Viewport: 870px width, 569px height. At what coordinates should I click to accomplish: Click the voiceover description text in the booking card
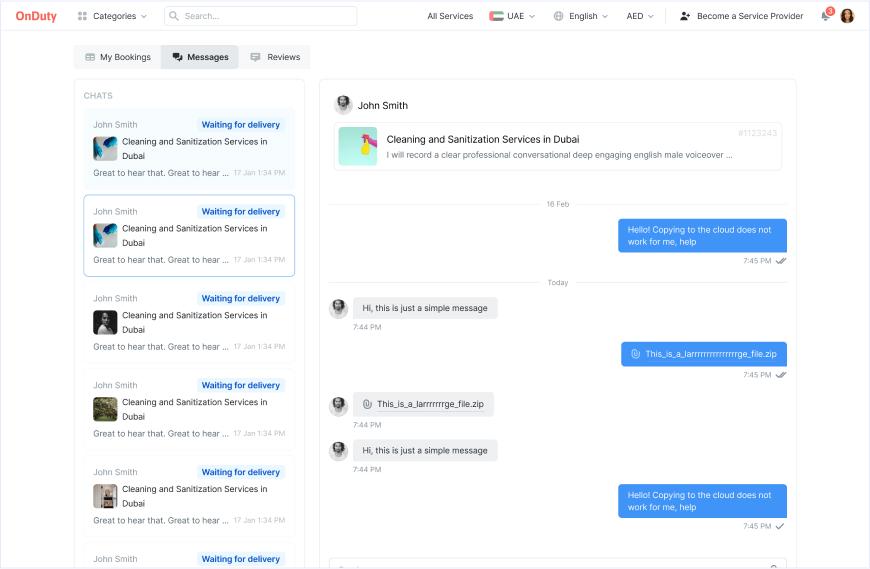click(x=559, y=155)
